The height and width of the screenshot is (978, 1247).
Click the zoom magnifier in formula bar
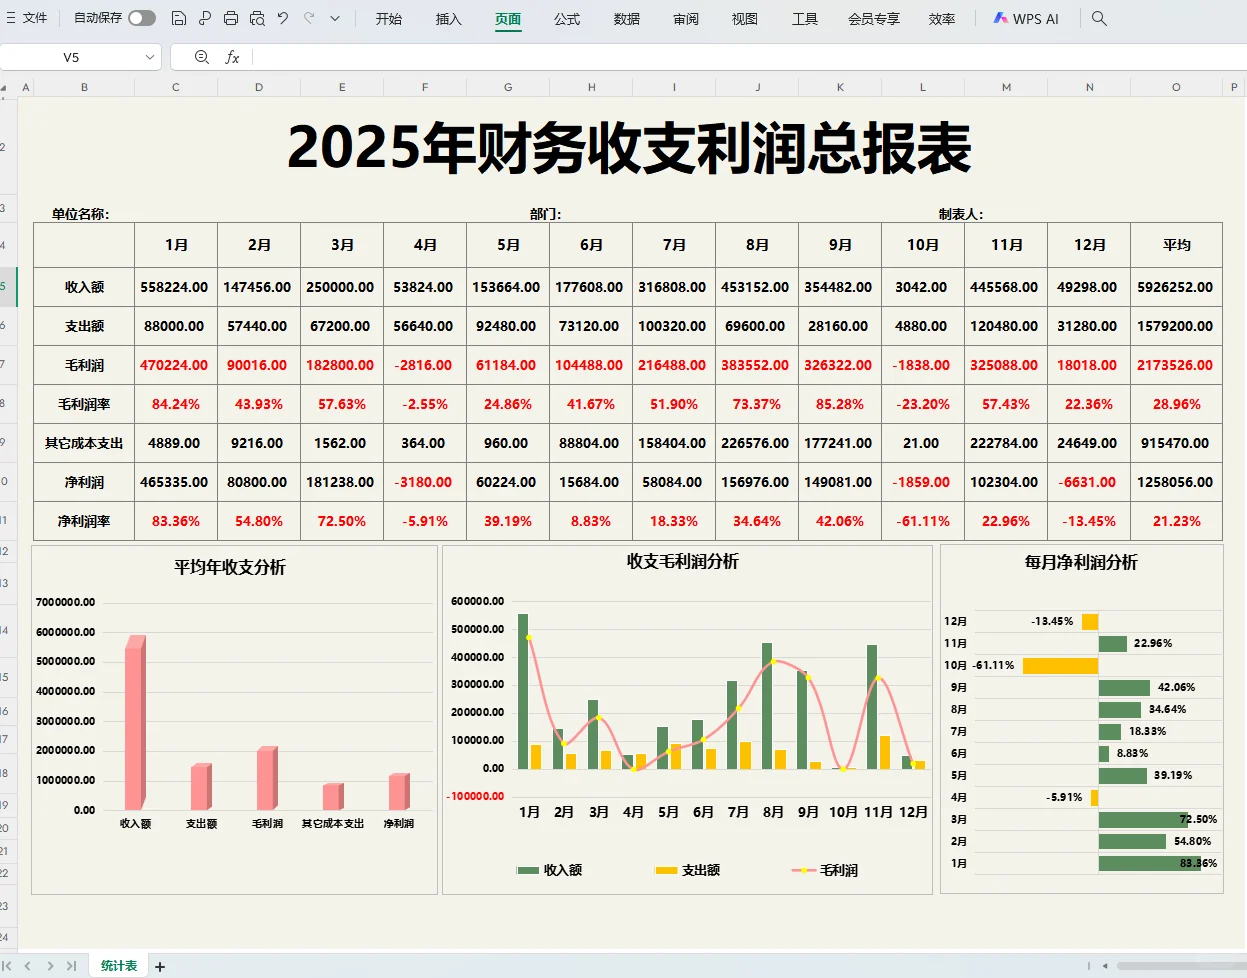click(x=202, y=57)
